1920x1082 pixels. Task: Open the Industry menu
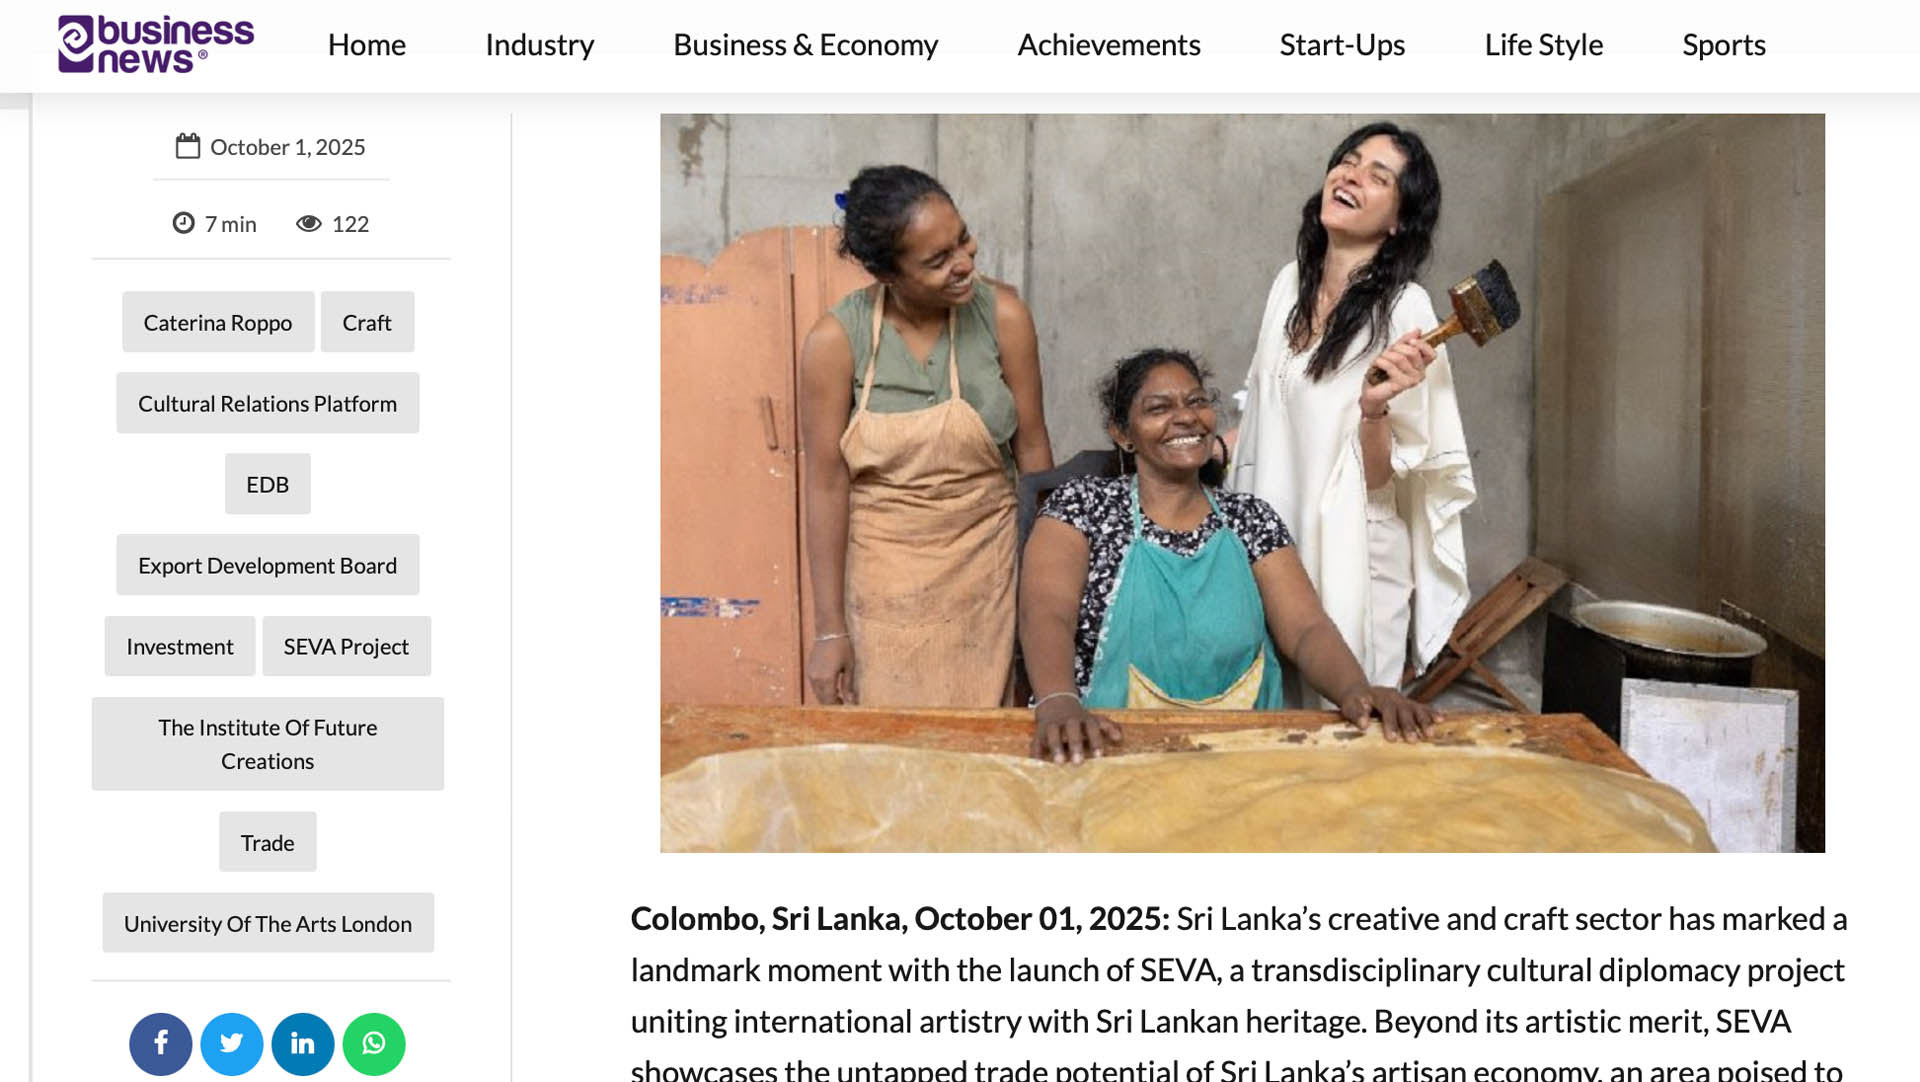[x=539, y=45]
